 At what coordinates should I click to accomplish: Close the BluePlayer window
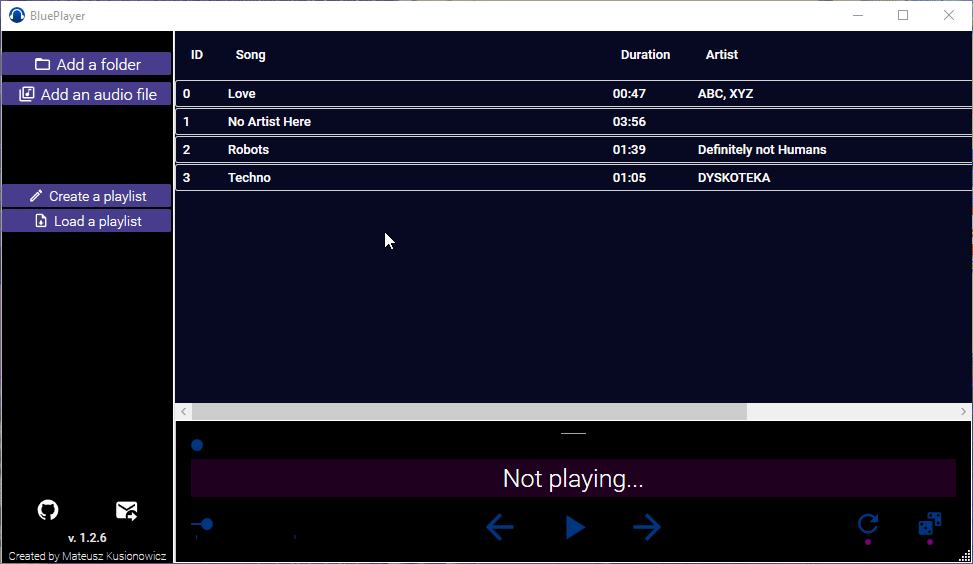pyautogui.click(x=949, y=16)
